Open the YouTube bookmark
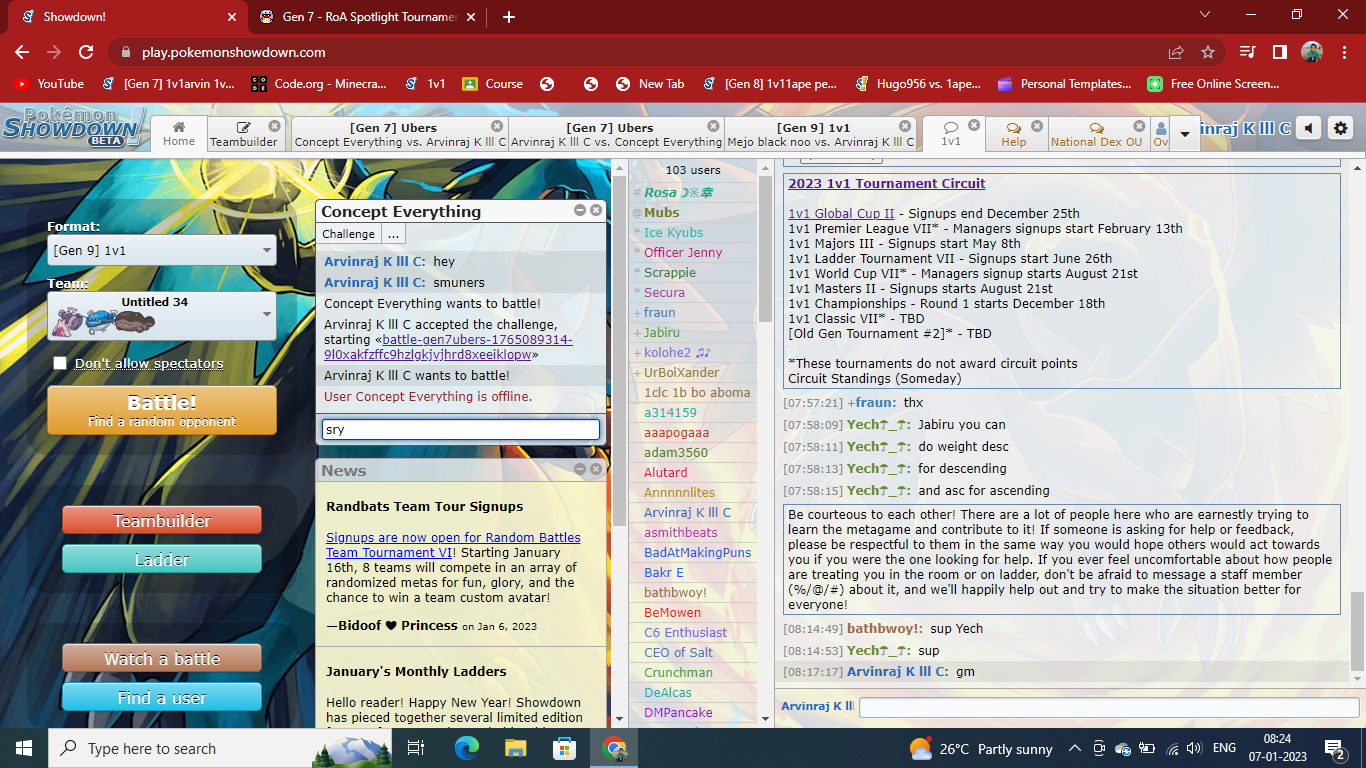This screenshot has height=768, width=1366. pyautogui.click(x=49, y=84)
